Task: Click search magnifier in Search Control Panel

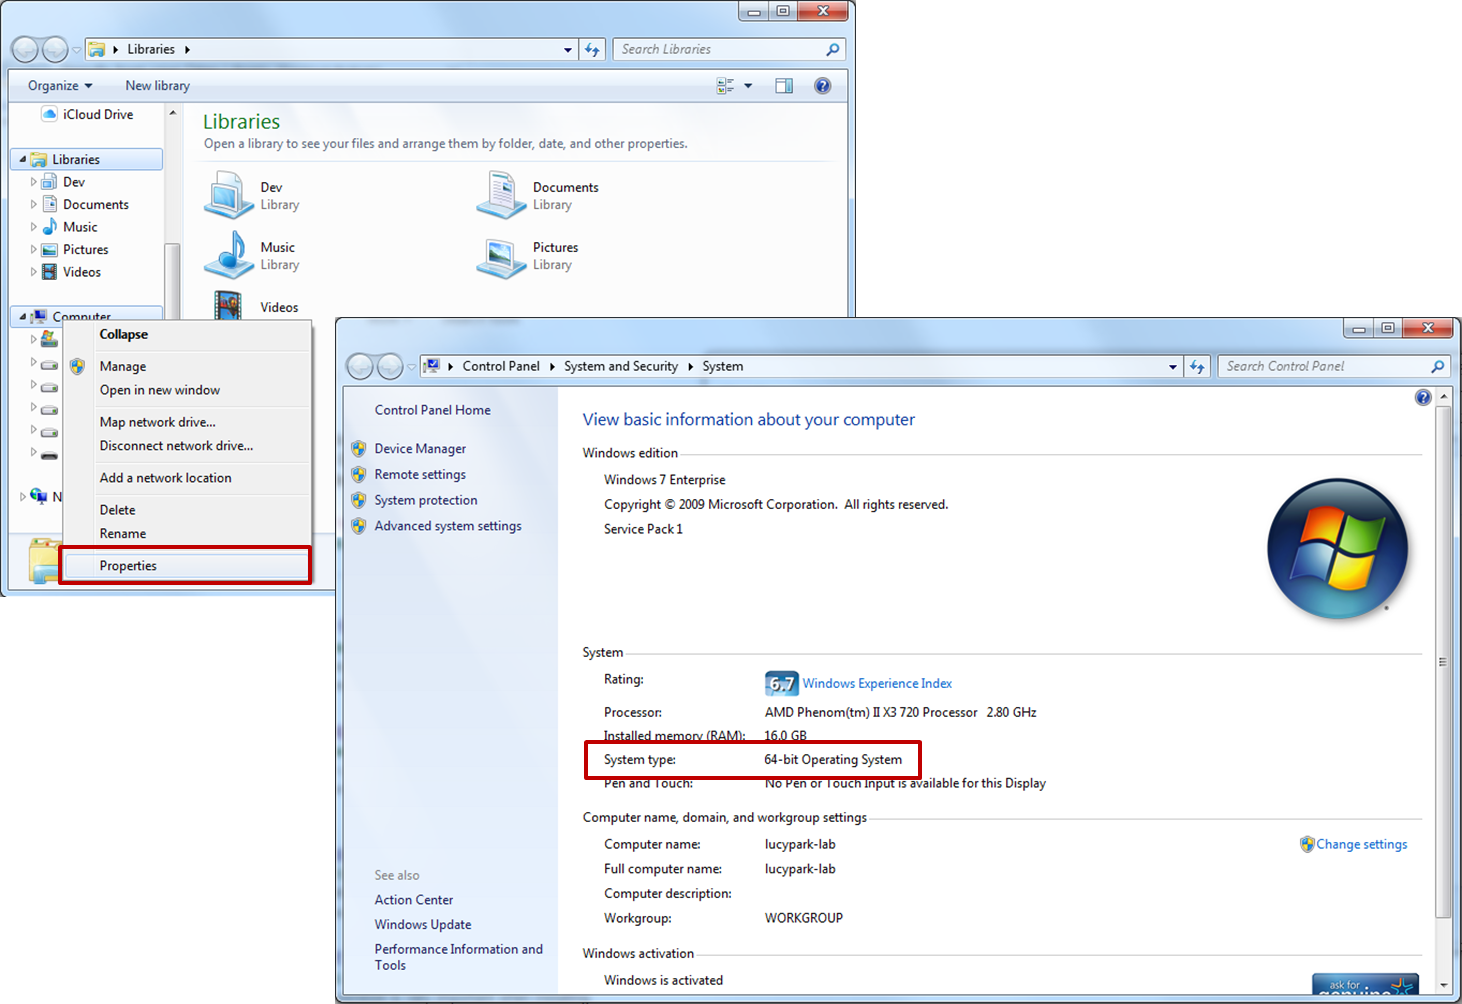Action: (1438, 366)
